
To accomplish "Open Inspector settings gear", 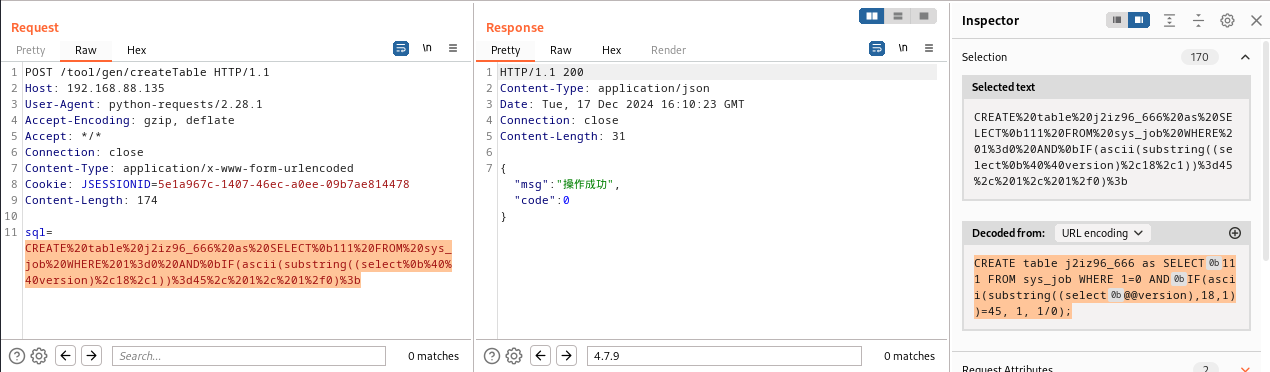I will pyautogui.click(x=1227, y=20).
